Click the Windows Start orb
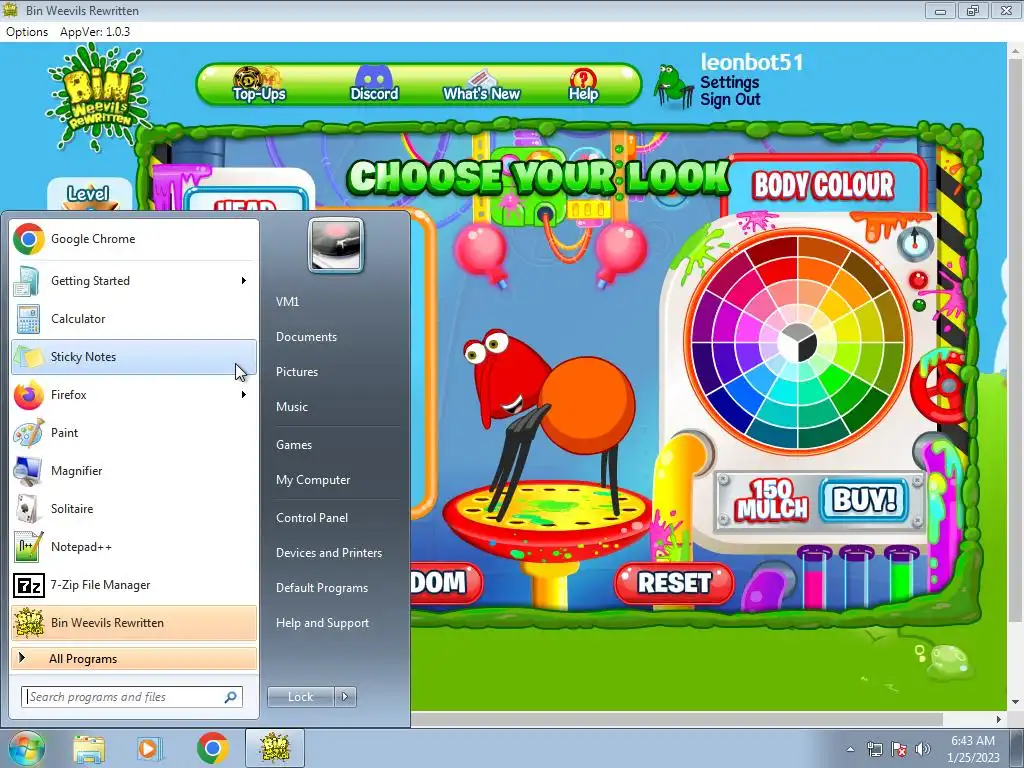The width and height of the screenshot is (1024, 768). point(26,748)
